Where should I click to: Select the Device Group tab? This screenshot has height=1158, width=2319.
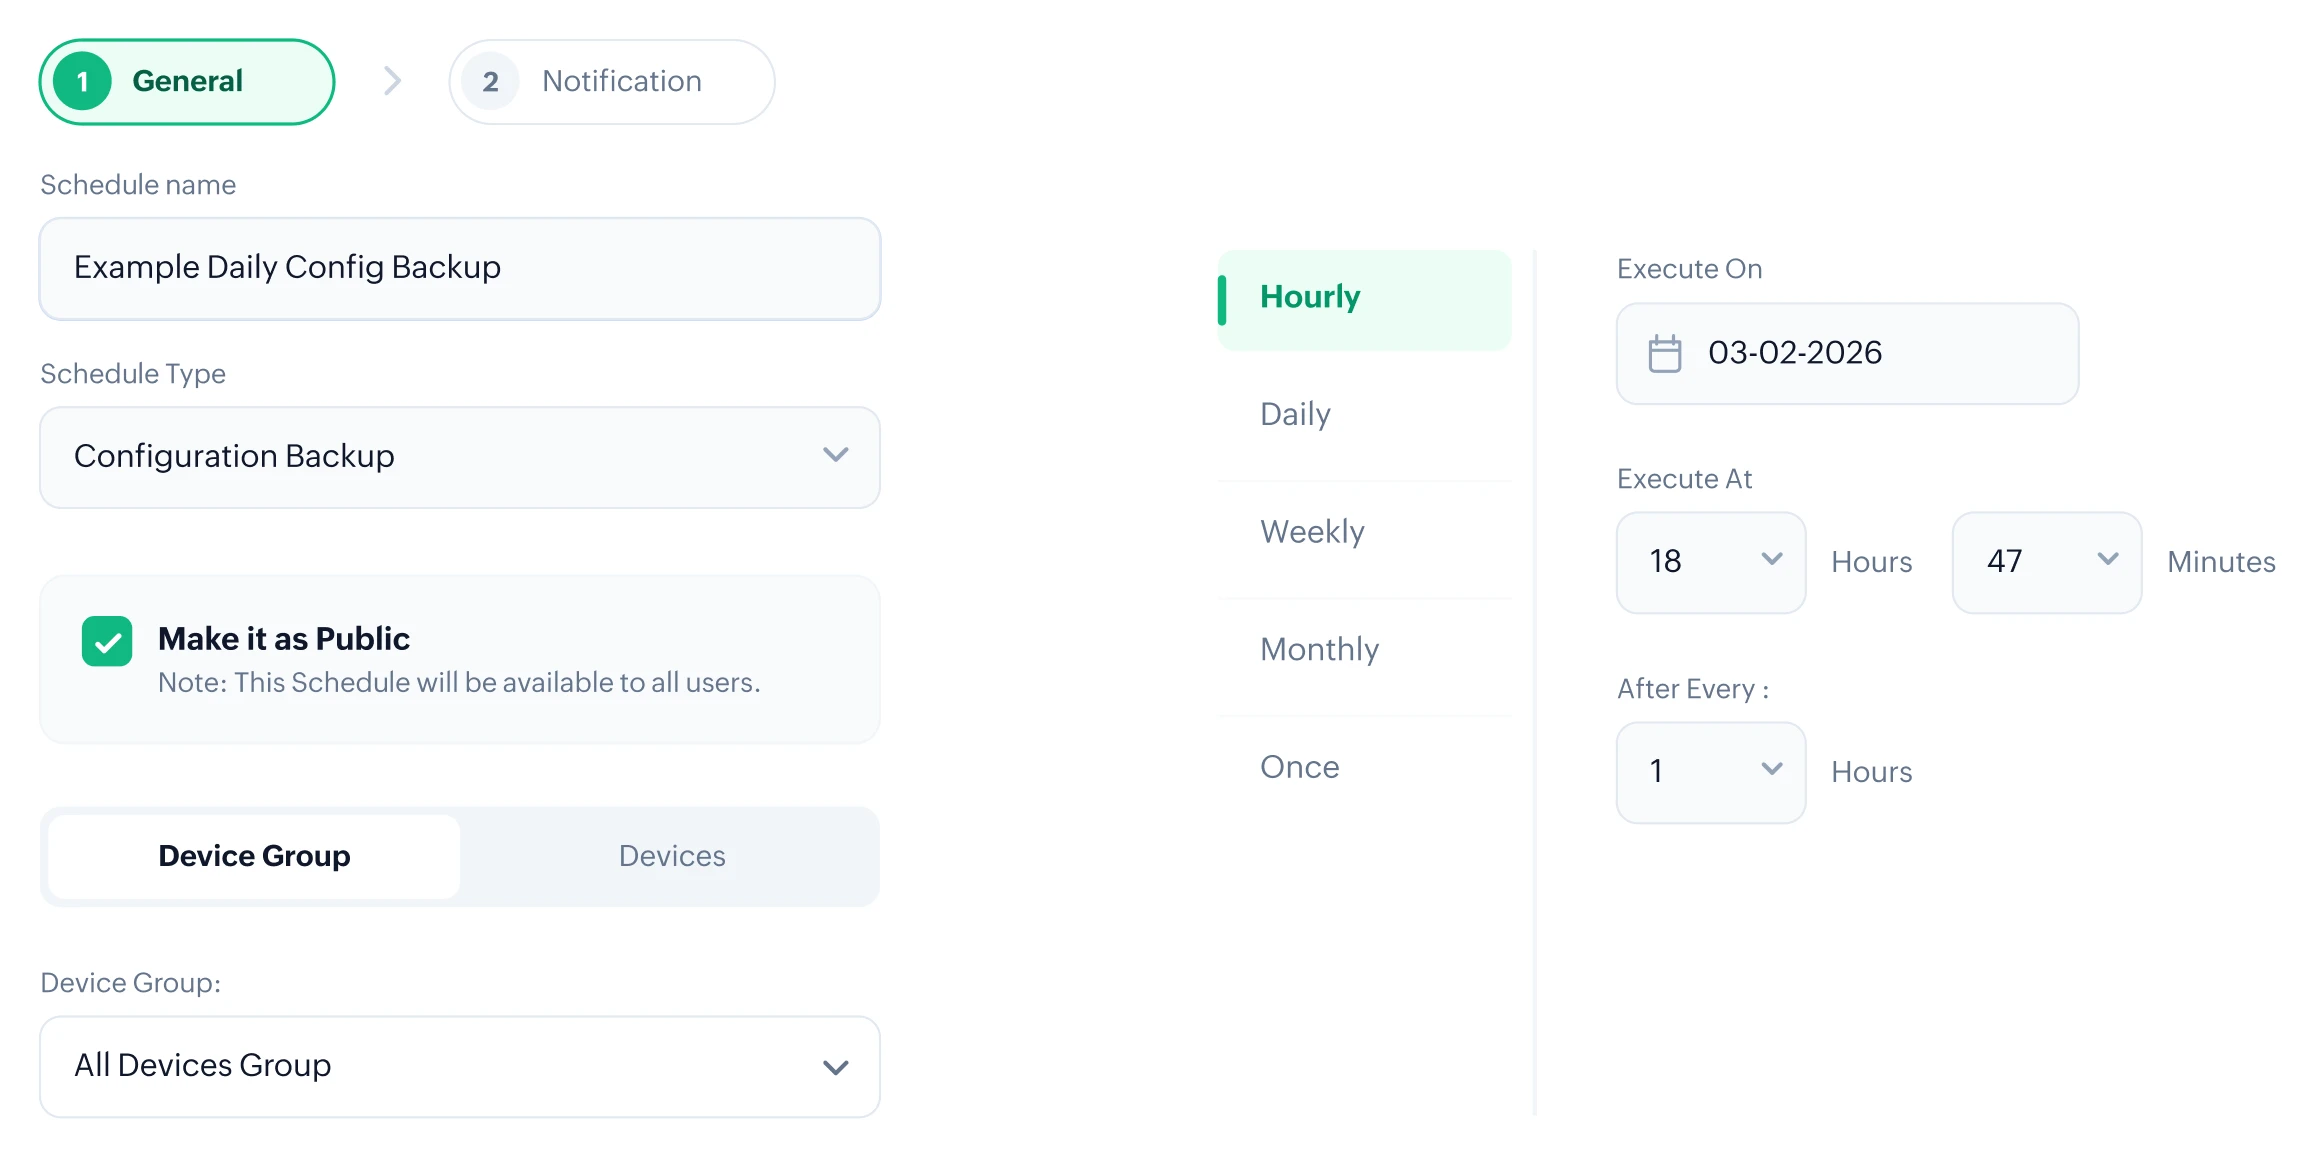pos(254,856)
